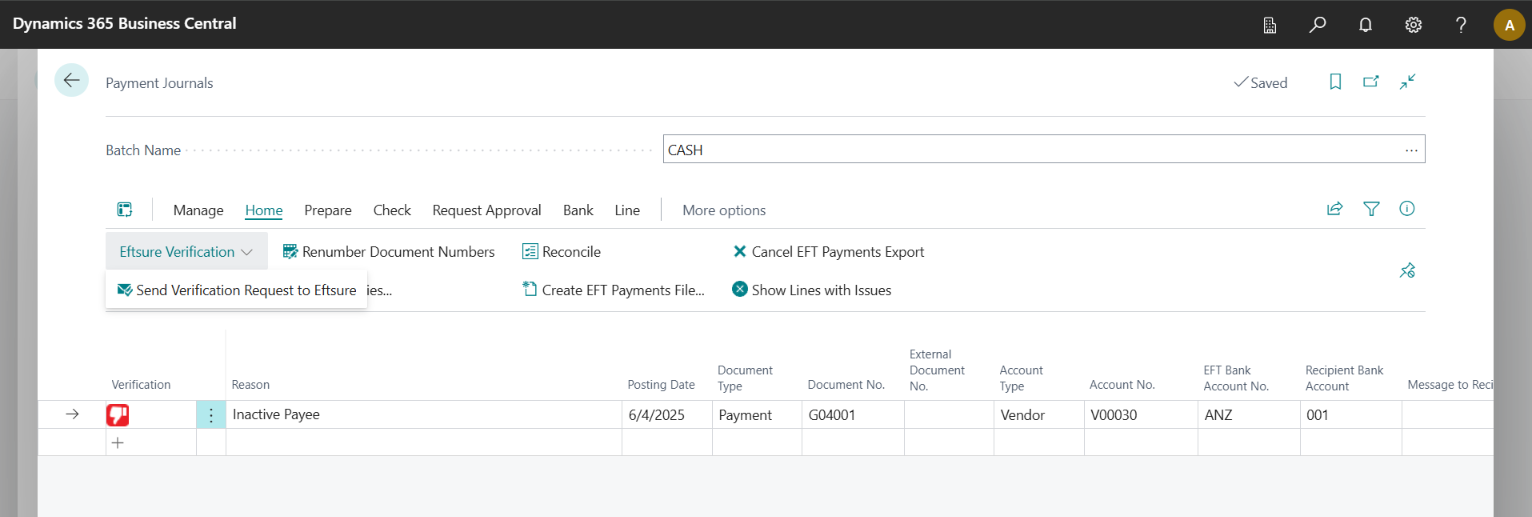Collapse the page with shrink arrows icon

point(1408,82)
